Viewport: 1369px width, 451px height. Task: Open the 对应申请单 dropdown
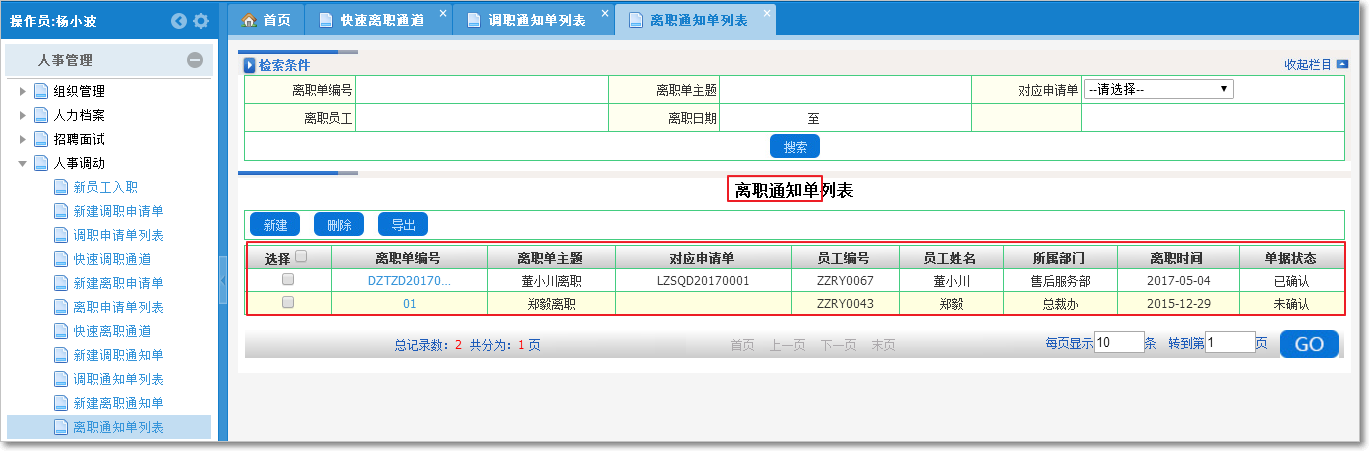point(1158,90)
